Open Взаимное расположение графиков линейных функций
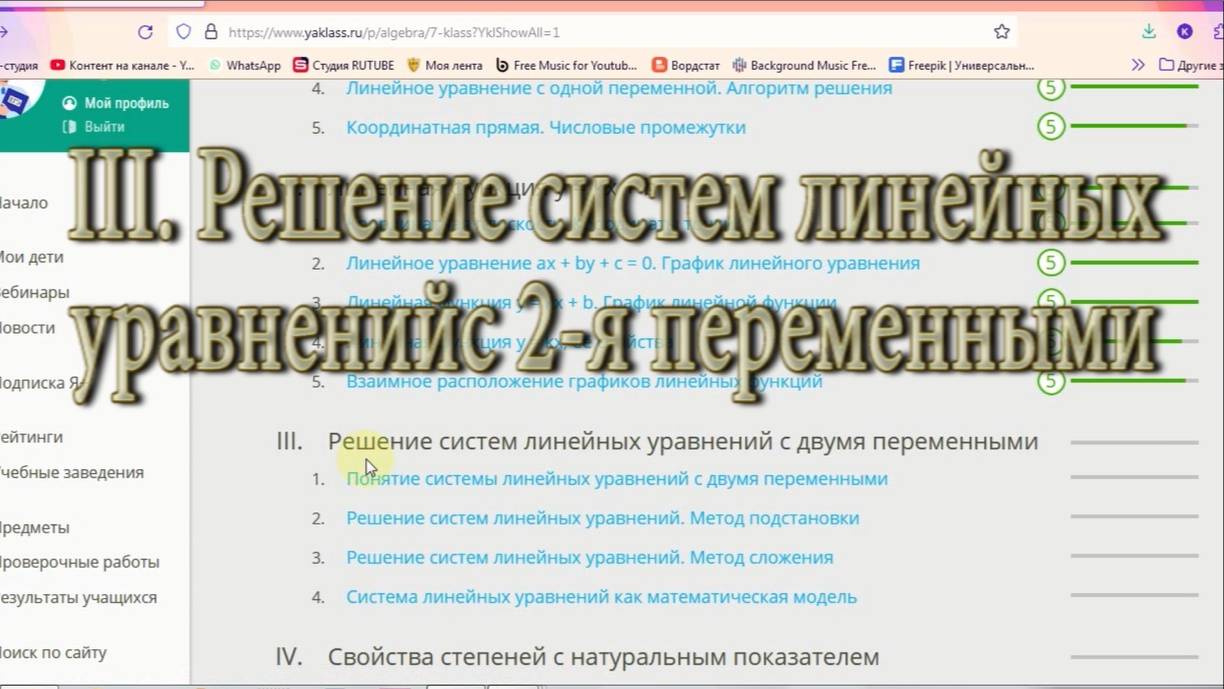1224x689 pixels. point(584,381)
